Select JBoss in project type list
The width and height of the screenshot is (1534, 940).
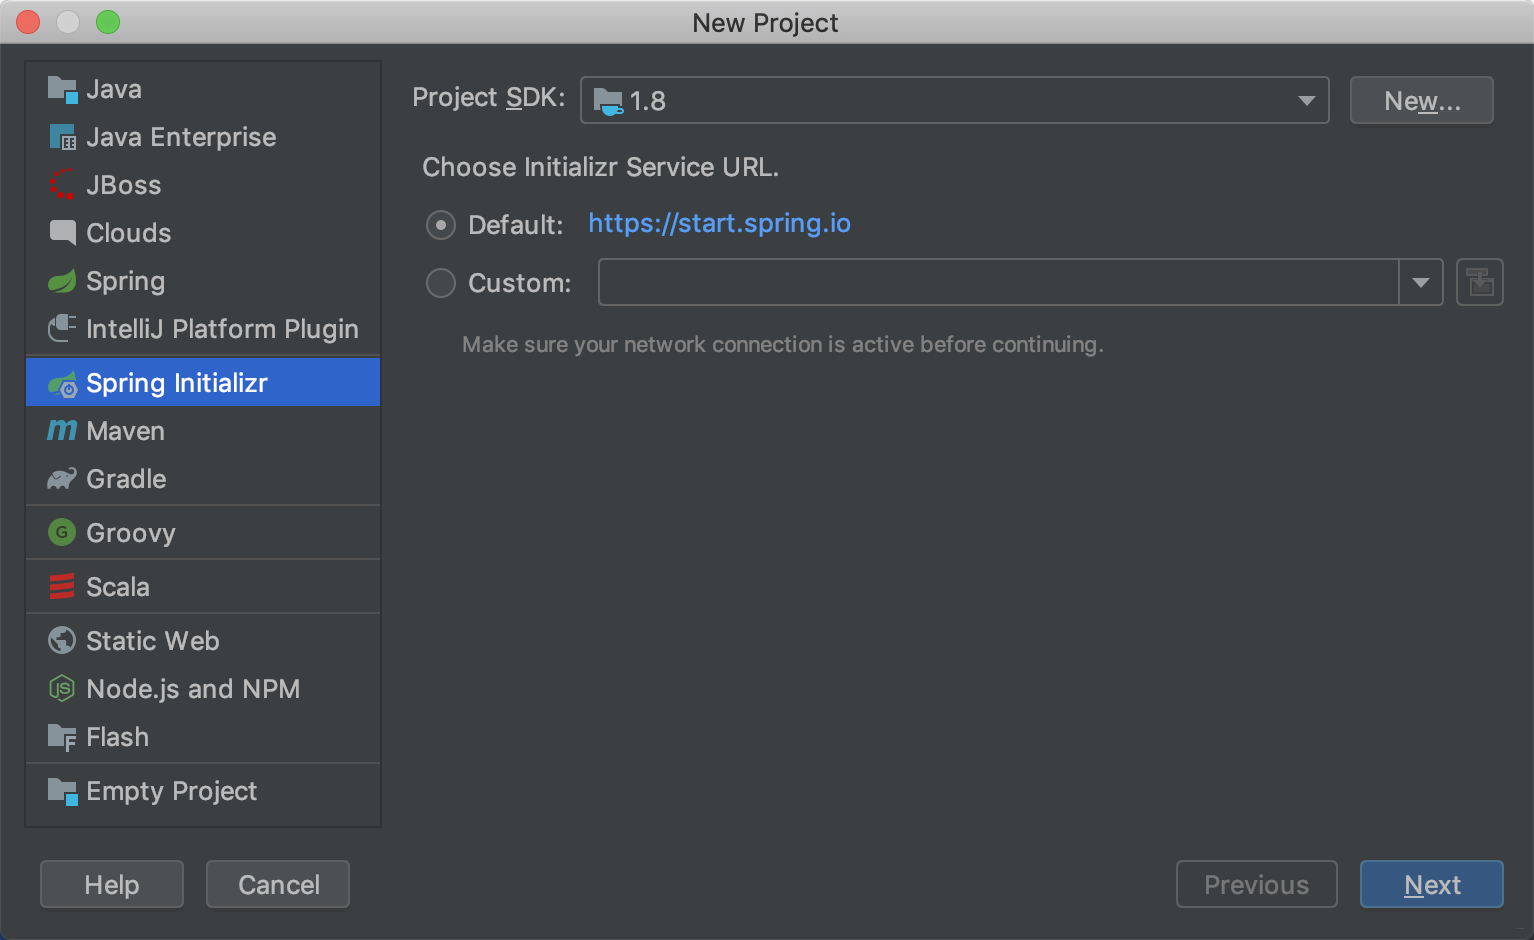coord(203,185)
